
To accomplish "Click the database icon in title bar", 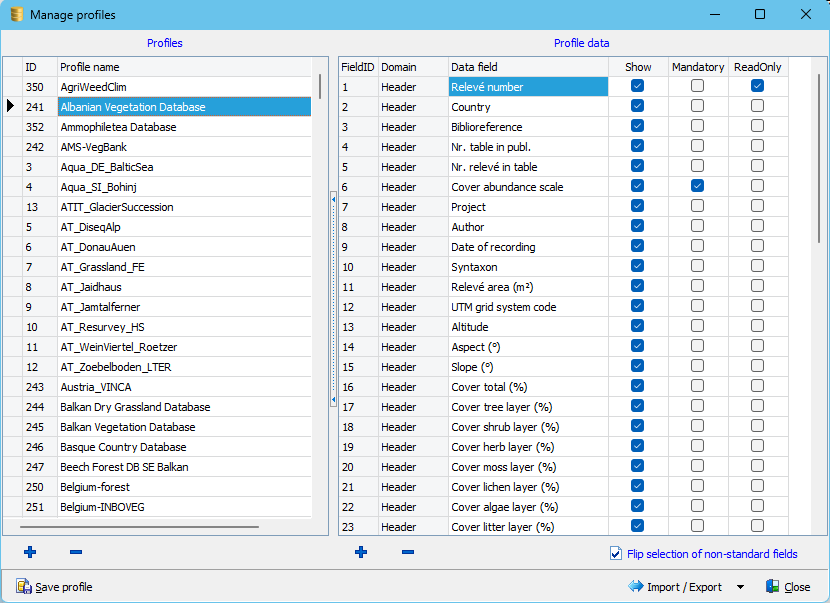I will 15,14.
